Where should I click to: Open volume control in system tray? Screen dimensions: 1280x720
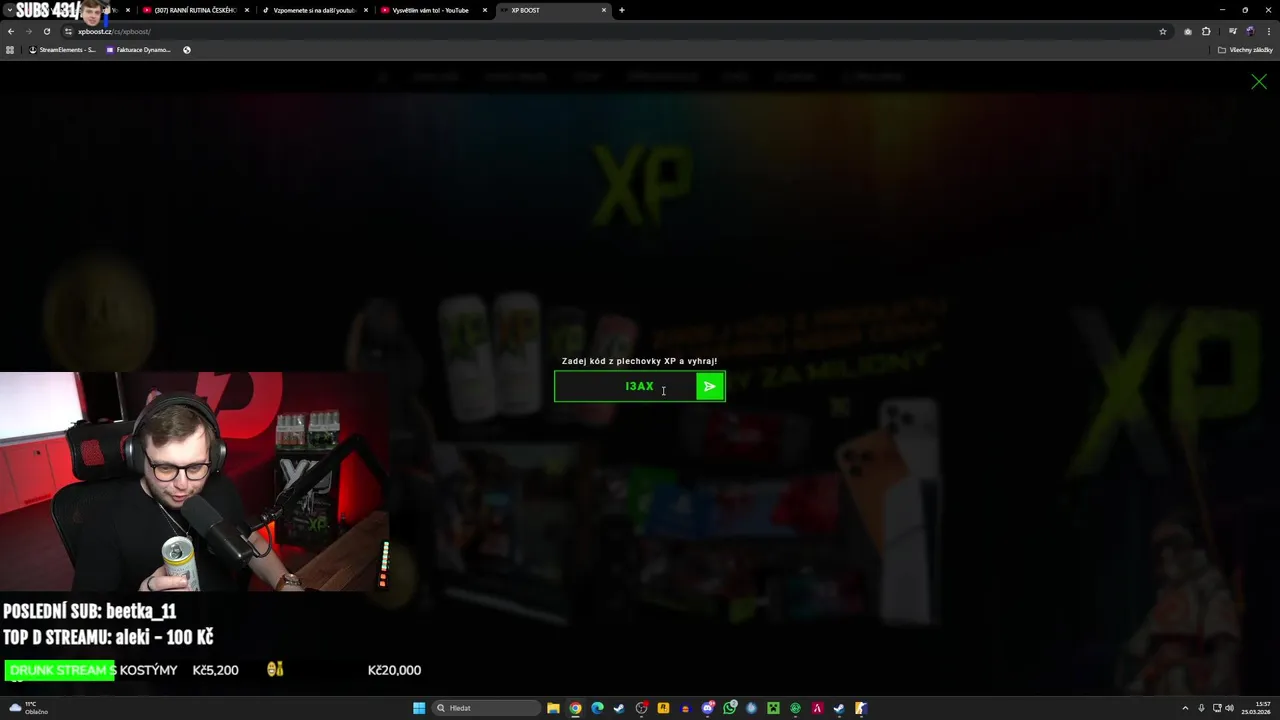pos(1229,708)
